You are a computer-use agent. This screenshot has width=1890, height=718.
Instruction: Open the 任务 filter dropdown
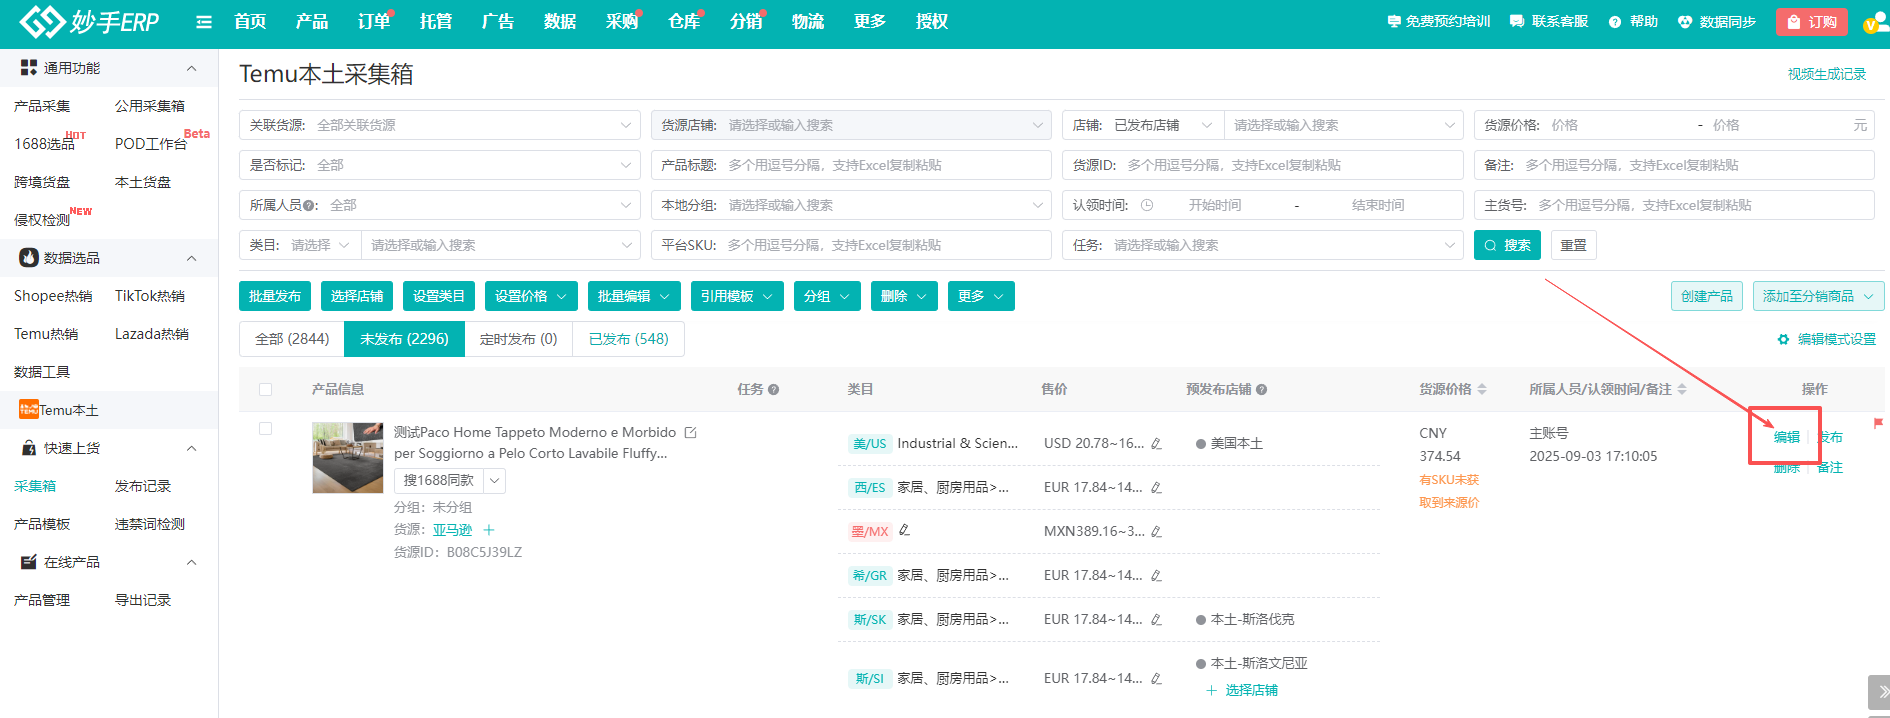point(1263,245)
